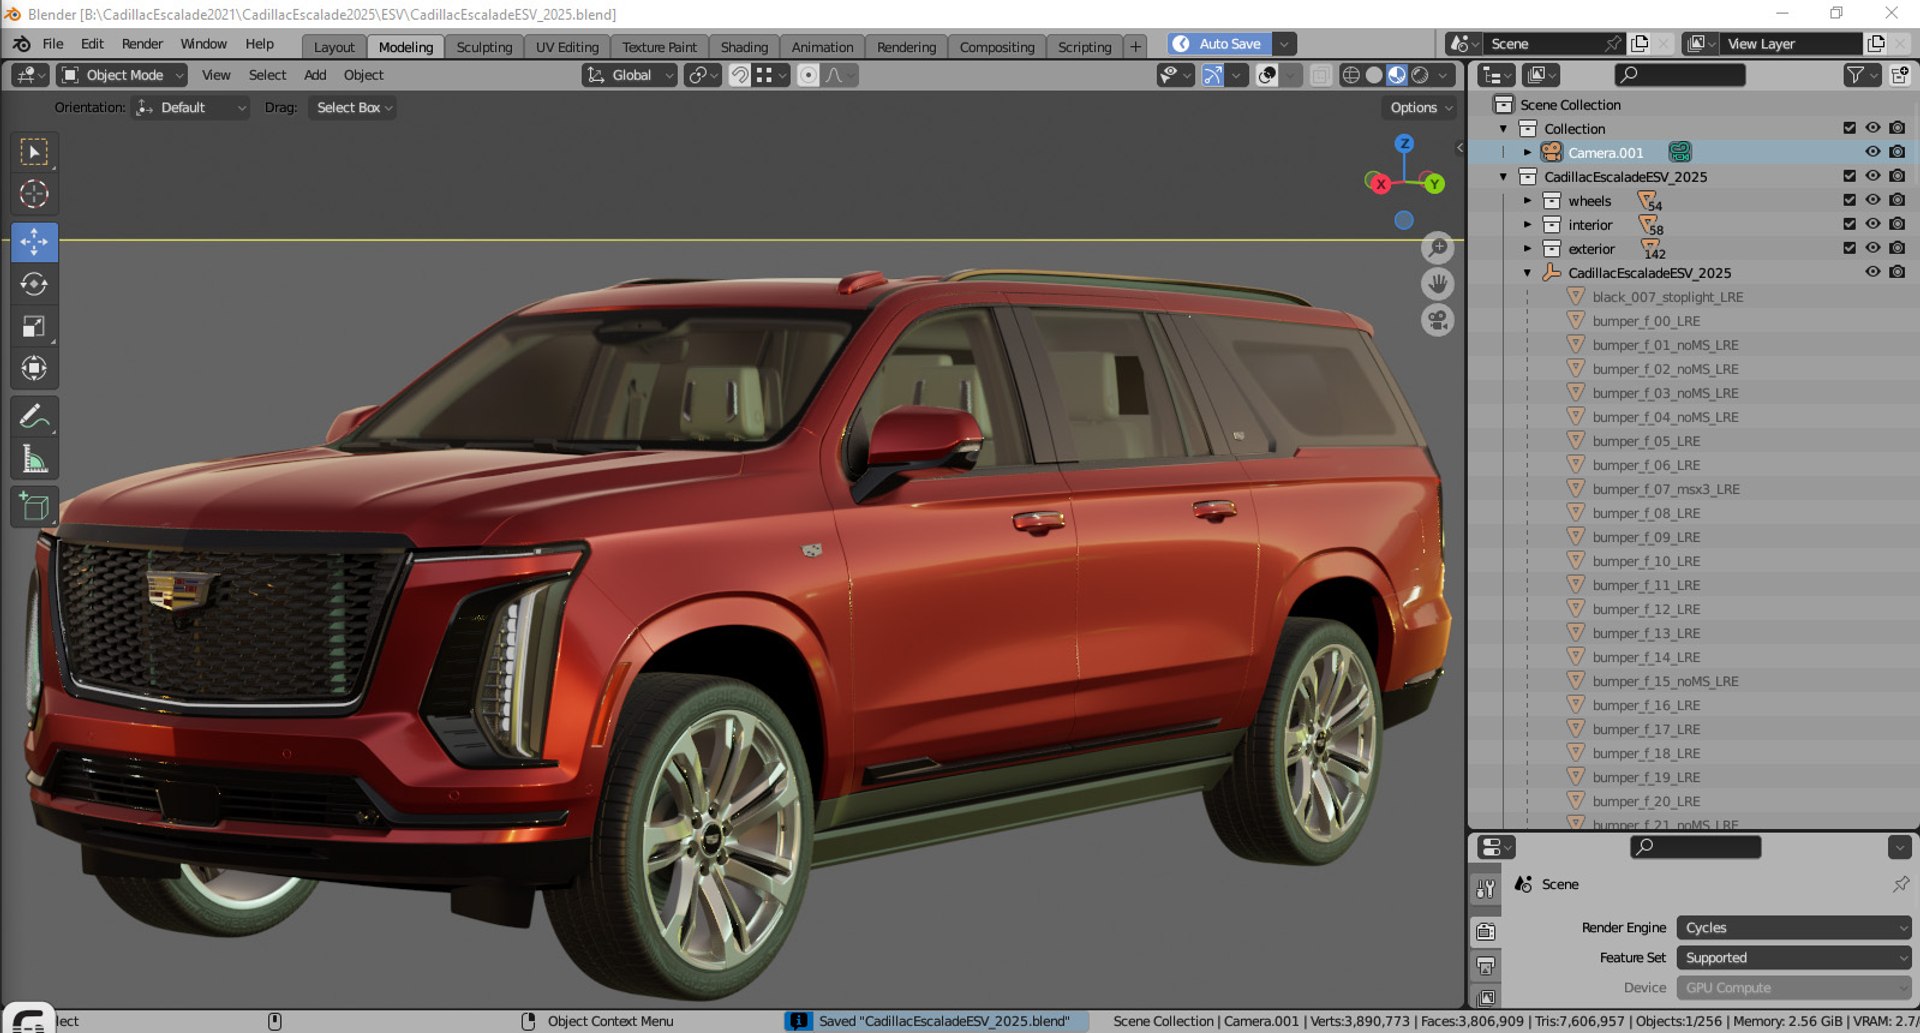
Task: Hide exterior collection with eye icon
Action: point(1873,248)
